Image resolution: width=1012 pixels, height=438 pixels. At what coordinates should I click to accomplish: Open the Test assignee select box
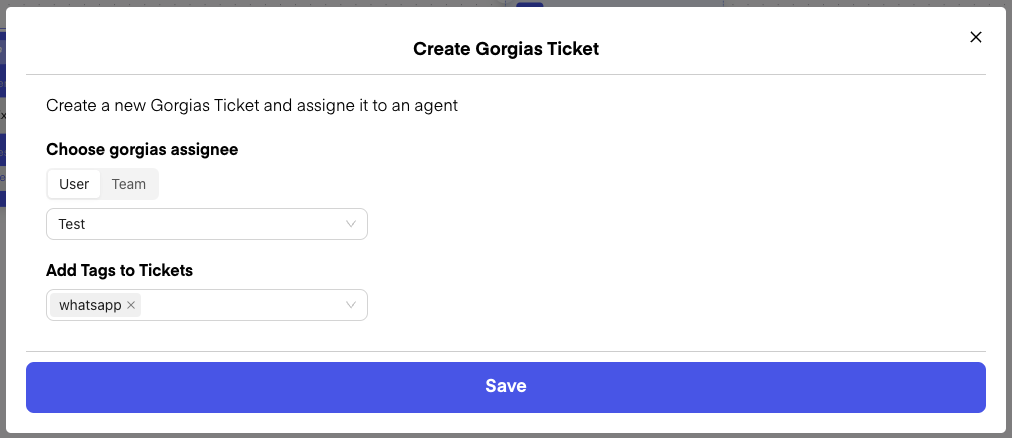(x=200, y=224)
